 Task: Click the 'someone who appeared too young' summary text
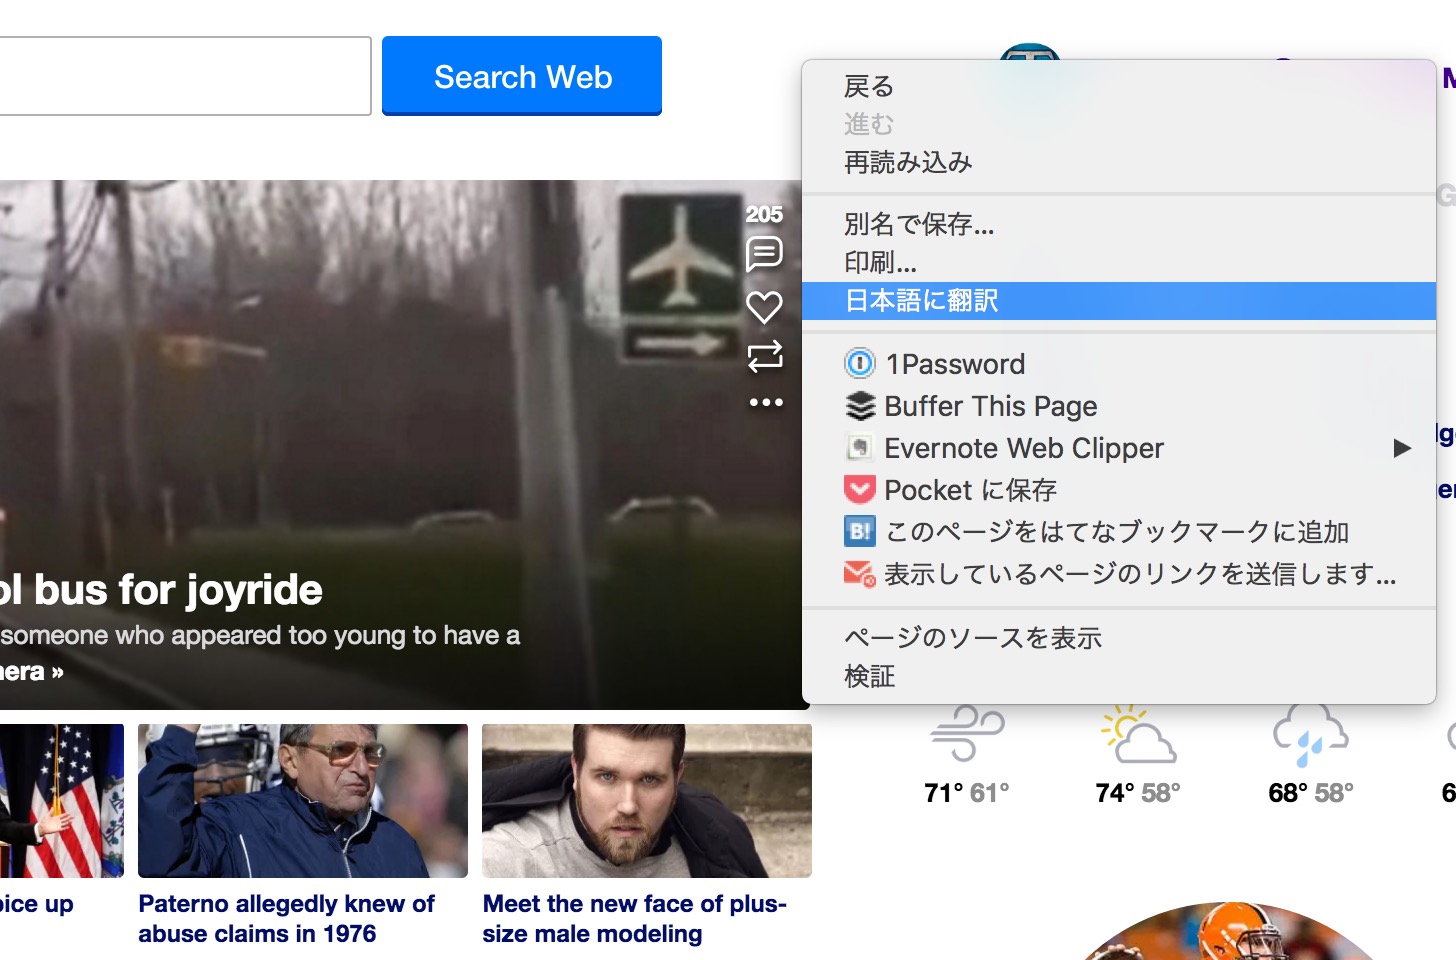[260, 636]
